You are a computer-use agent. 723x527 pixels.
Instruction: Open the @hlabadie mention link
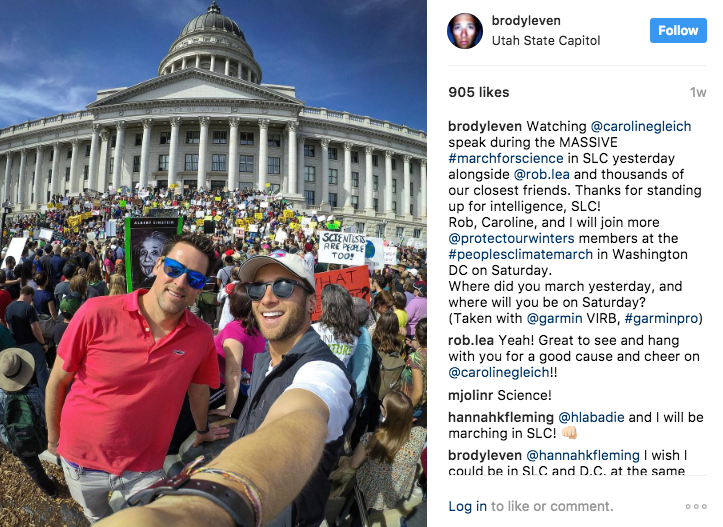(591, 417)
